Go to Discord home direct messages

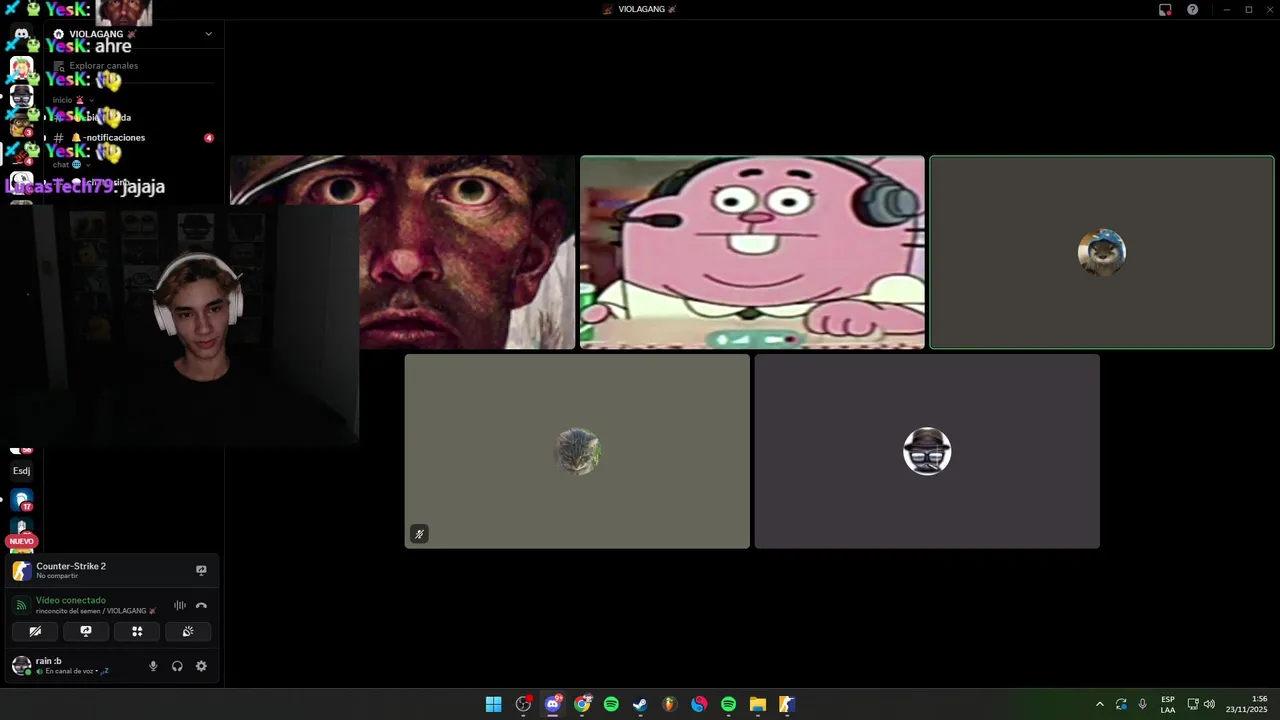(x=21, y=34)
